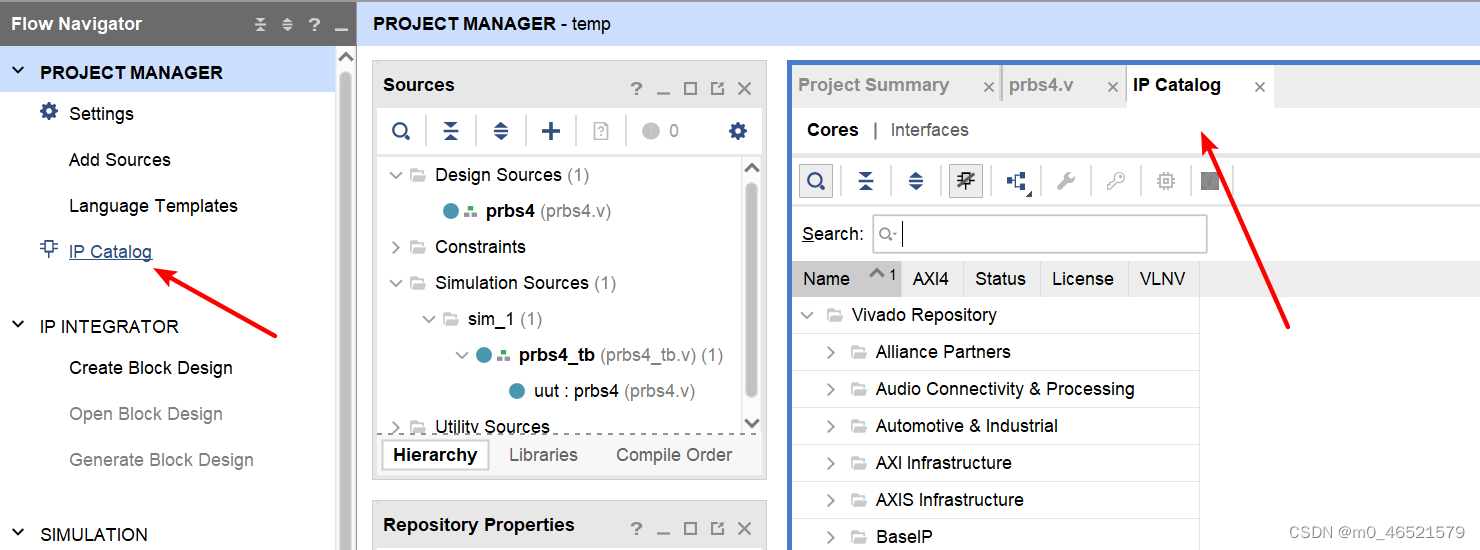The width and height of the screenshot is (1480, 550).
Task: Click the IP Catalog chip icon in Flow Navigator
Action: [x=49, y=249]
